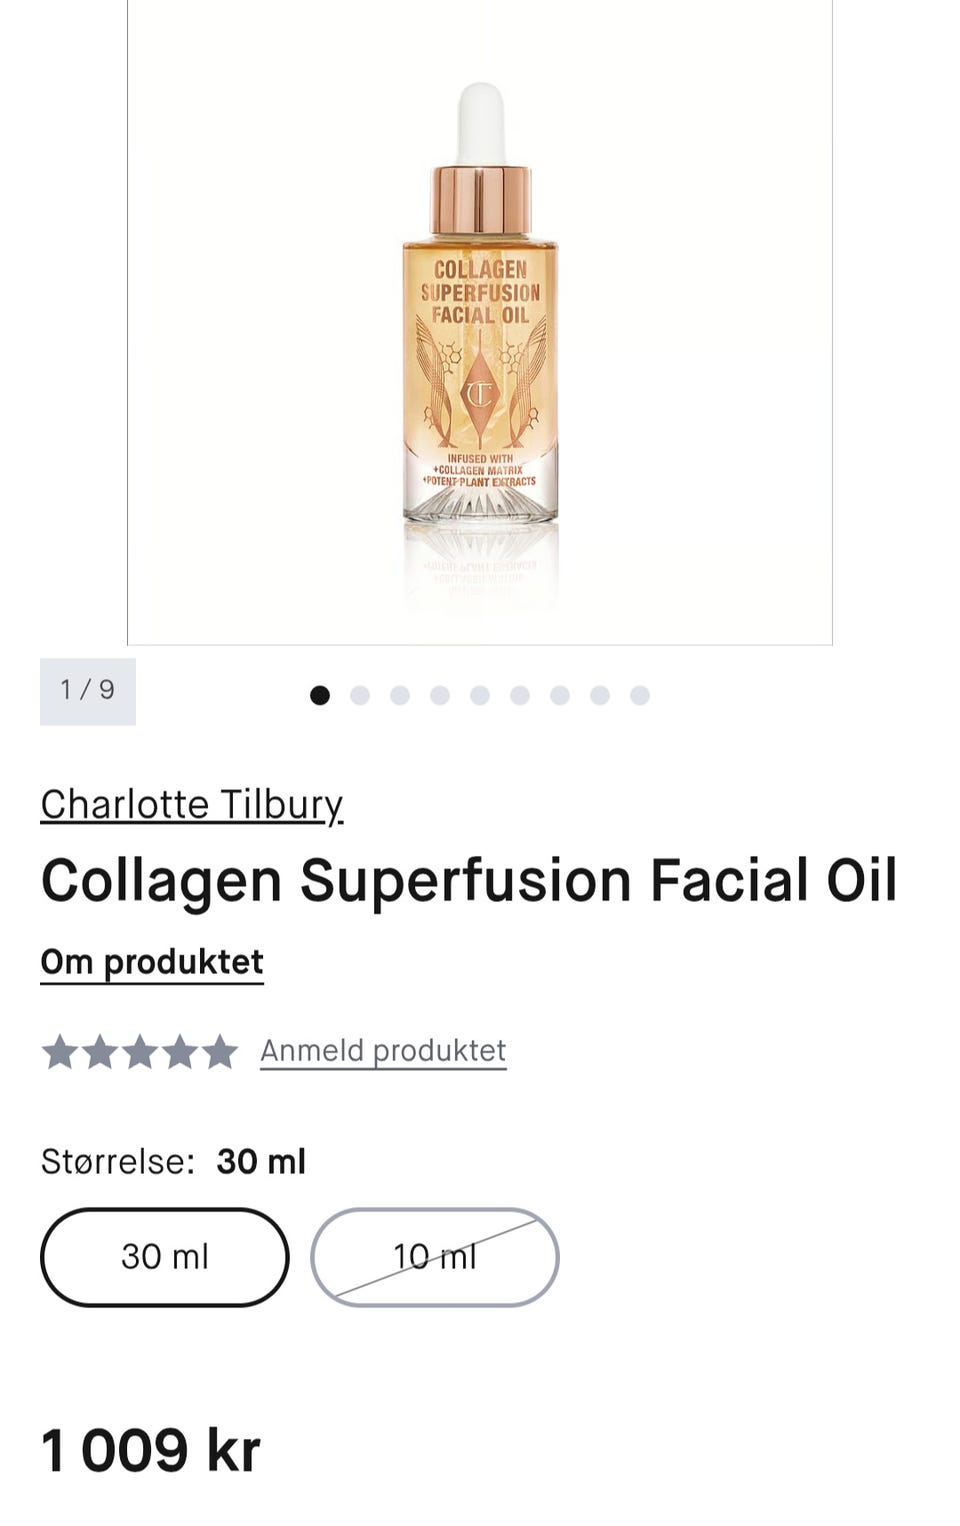960x1526 pixels.
Task: Click Anmeld produktet review link
Action: click(383, 1051)
